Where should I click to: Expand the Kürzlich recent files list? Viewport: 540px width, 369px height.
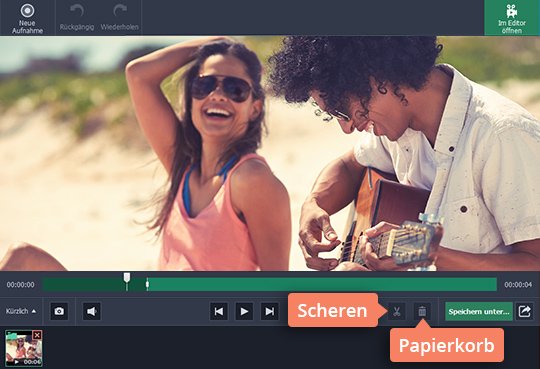(21, 311)
